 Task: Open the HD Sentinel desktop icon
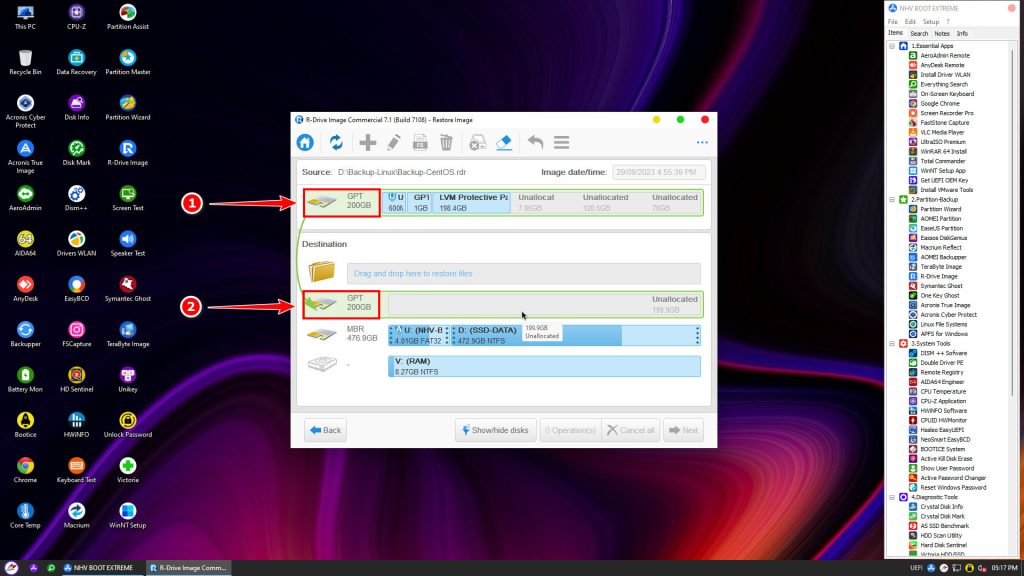76,379
